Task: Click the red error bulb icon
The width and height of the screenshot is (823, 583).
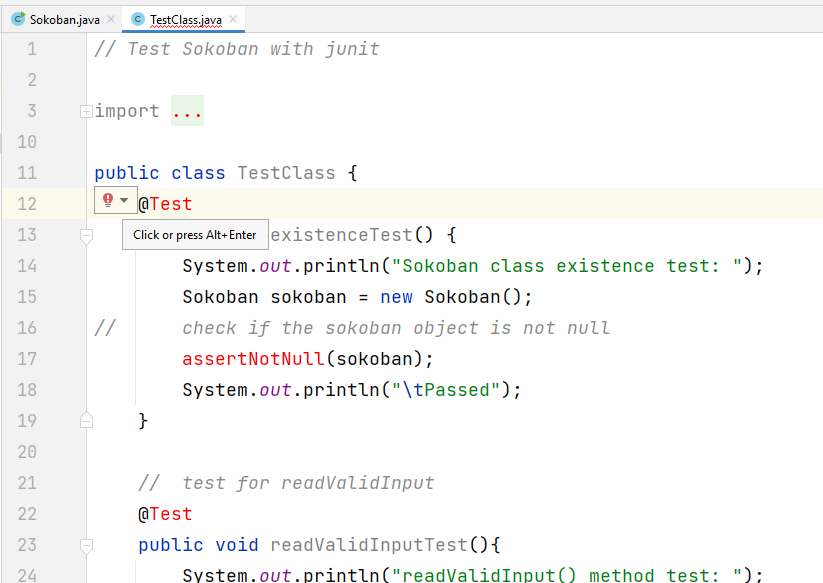Action: click(x=108, y=201)
